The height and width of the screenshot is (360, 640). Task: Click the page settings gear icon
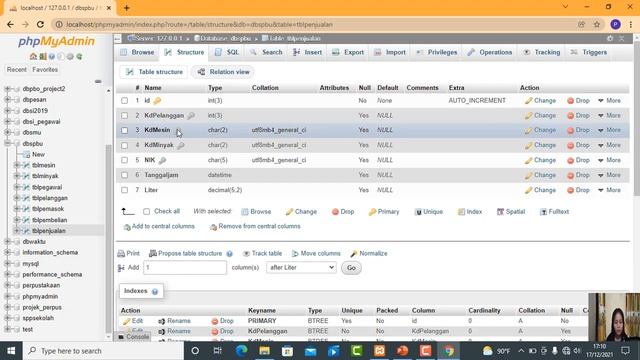pos(610,38)
